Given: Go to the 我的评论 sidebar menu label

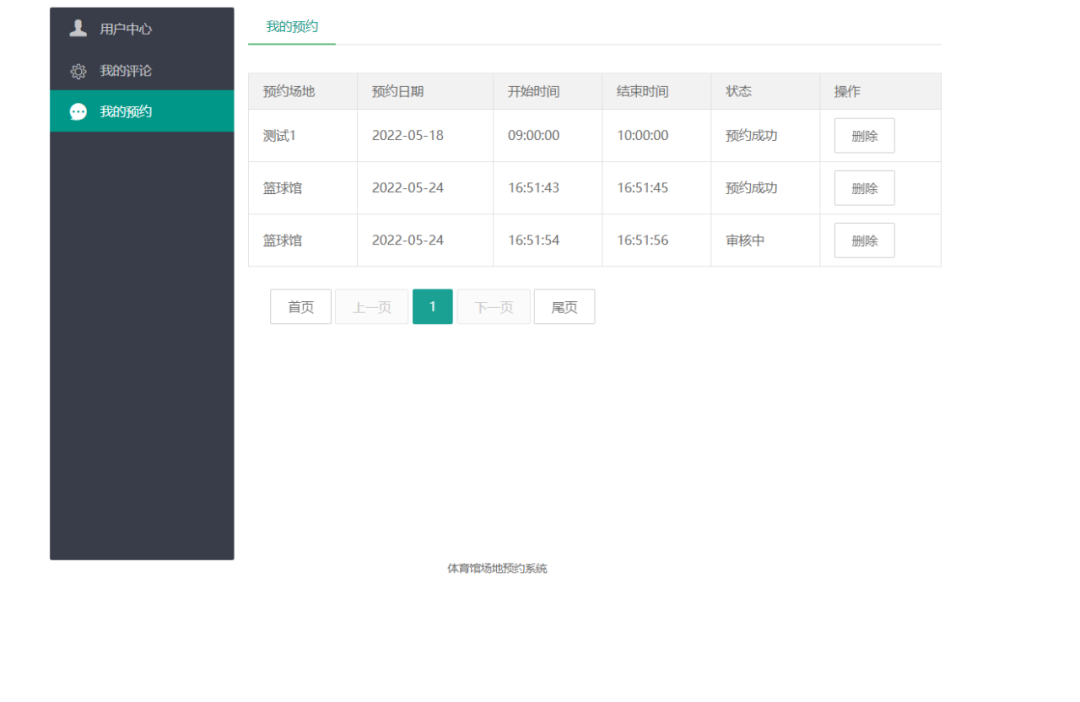Looking at the screenshot, I should [126, 71].
